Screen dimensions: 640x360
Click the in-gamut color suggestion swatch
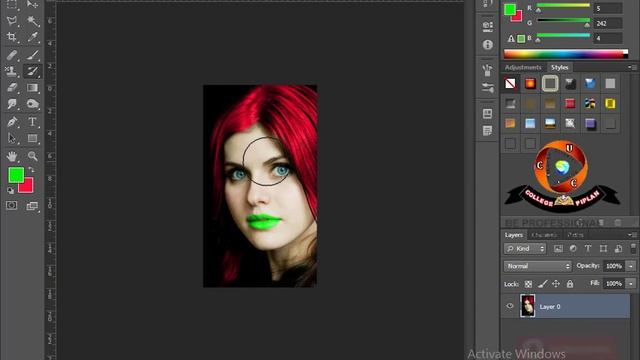point(521,39)
